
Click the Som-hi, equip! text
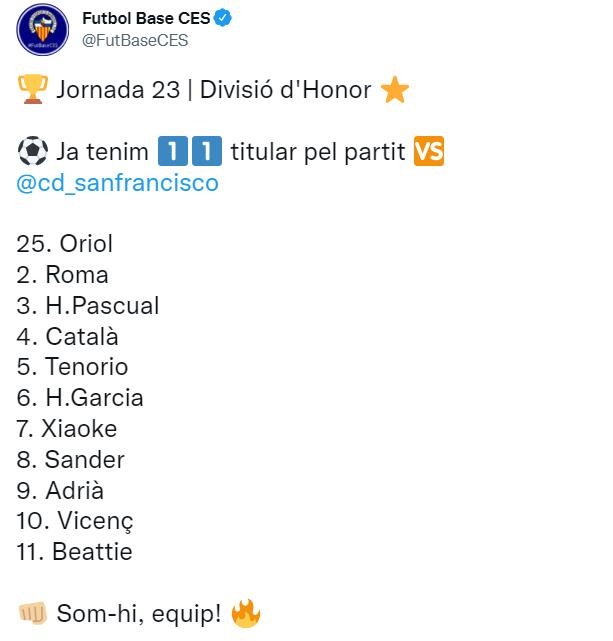[139, 614]
